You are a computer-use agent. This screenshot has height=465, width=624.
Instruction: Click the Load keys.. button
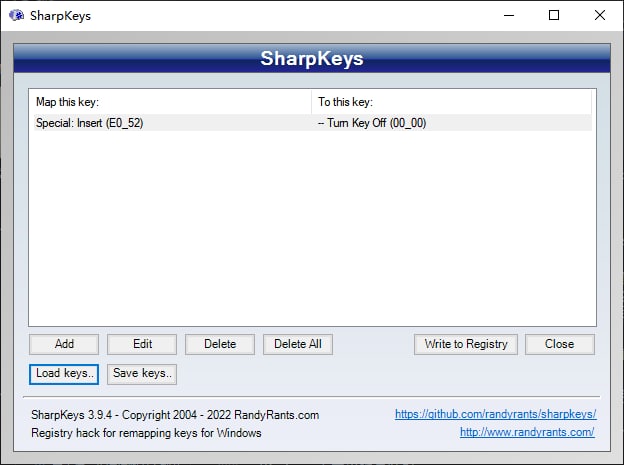[x=64, y=374]
